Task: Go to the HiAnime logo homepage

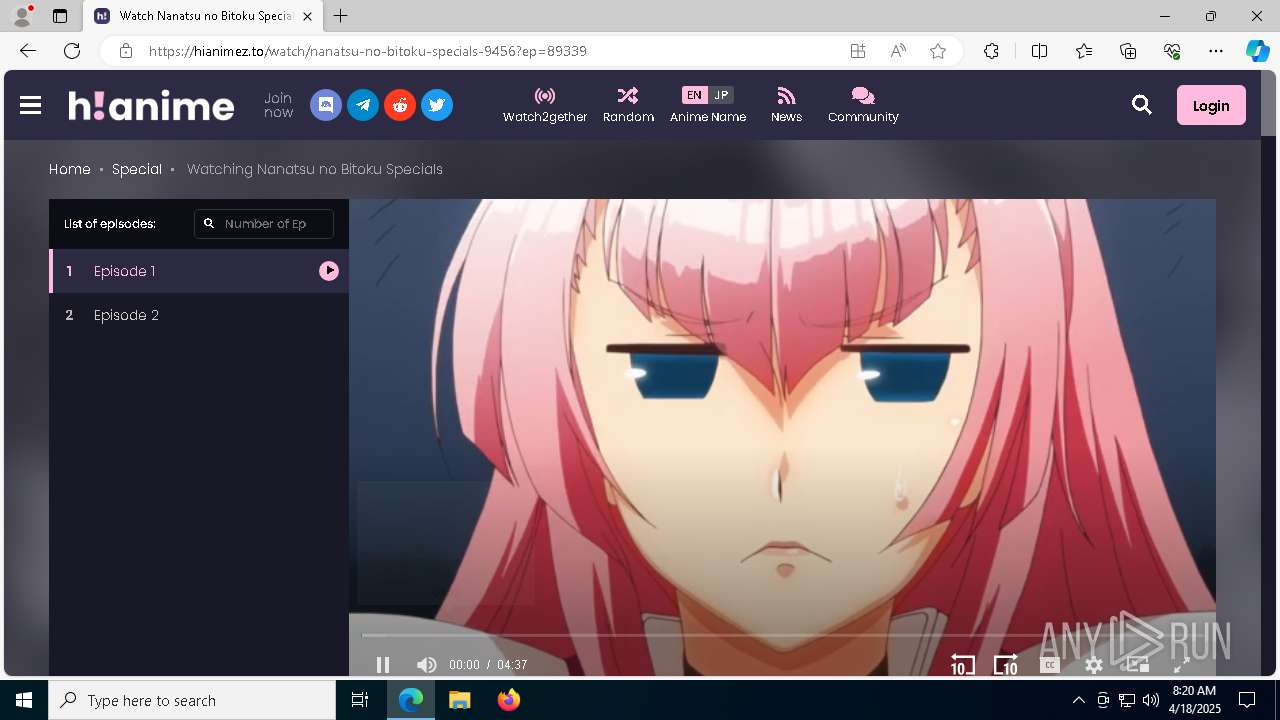Action: [x=151, y=105]
